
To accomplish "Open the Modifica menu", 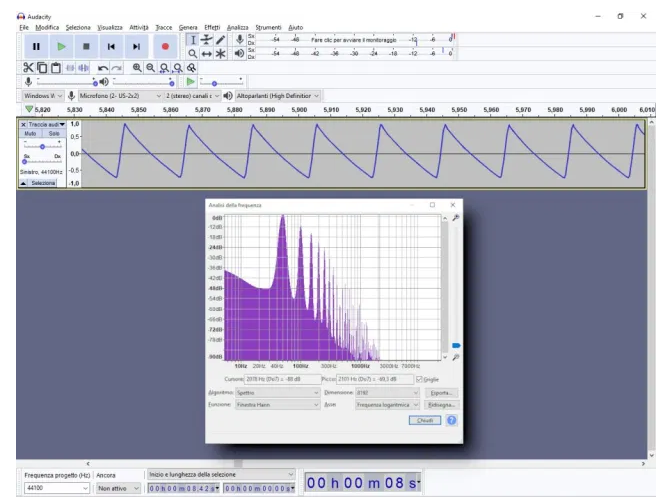I will 47,27.
